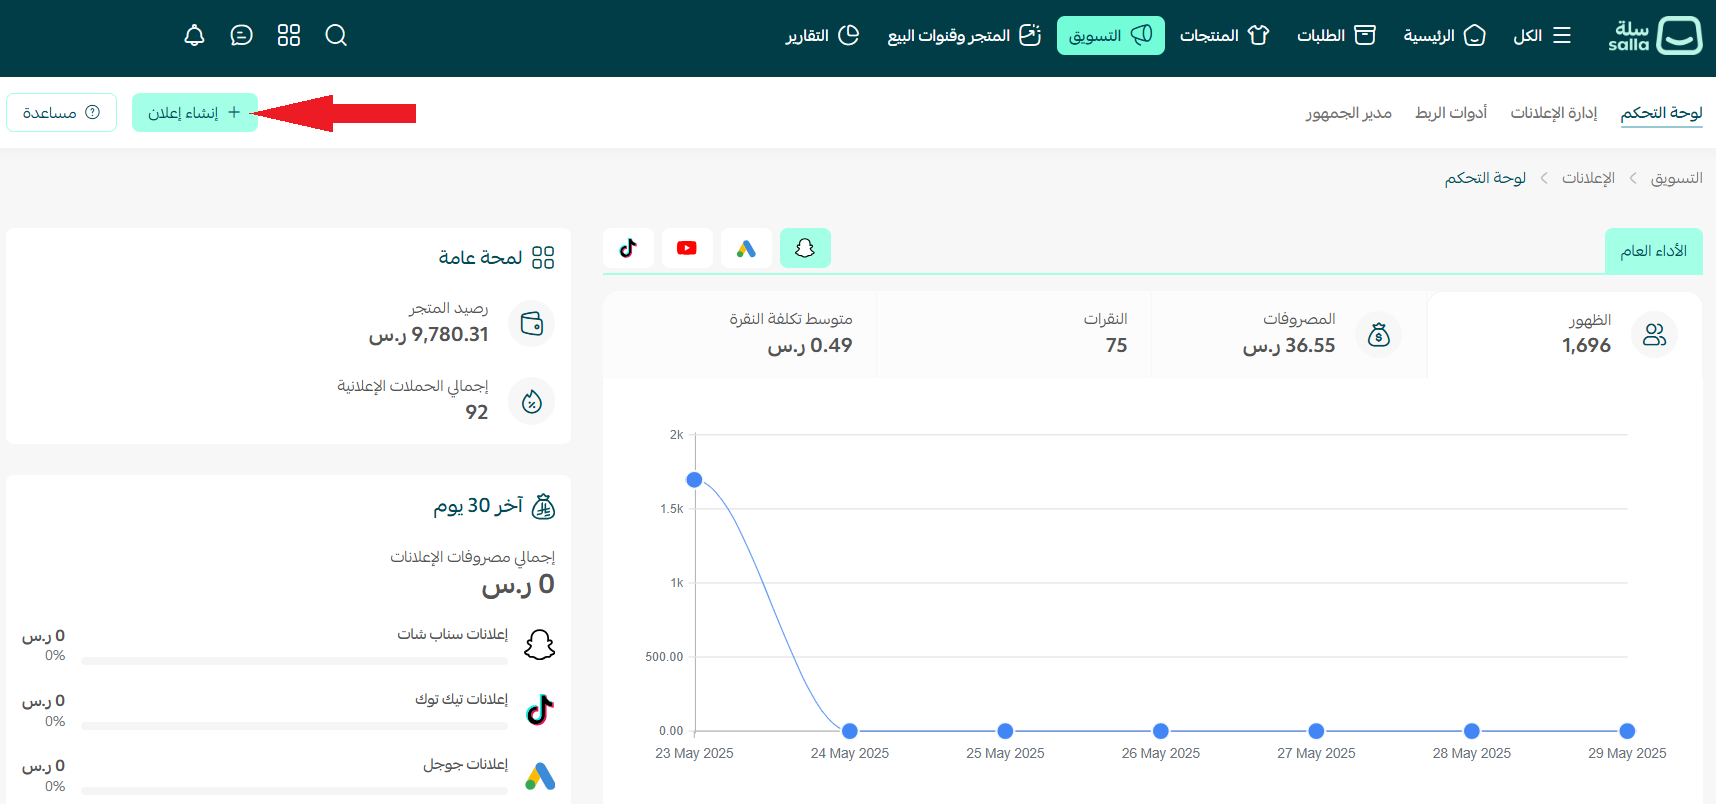Open the التقارير navigation item

coord(822,36)
